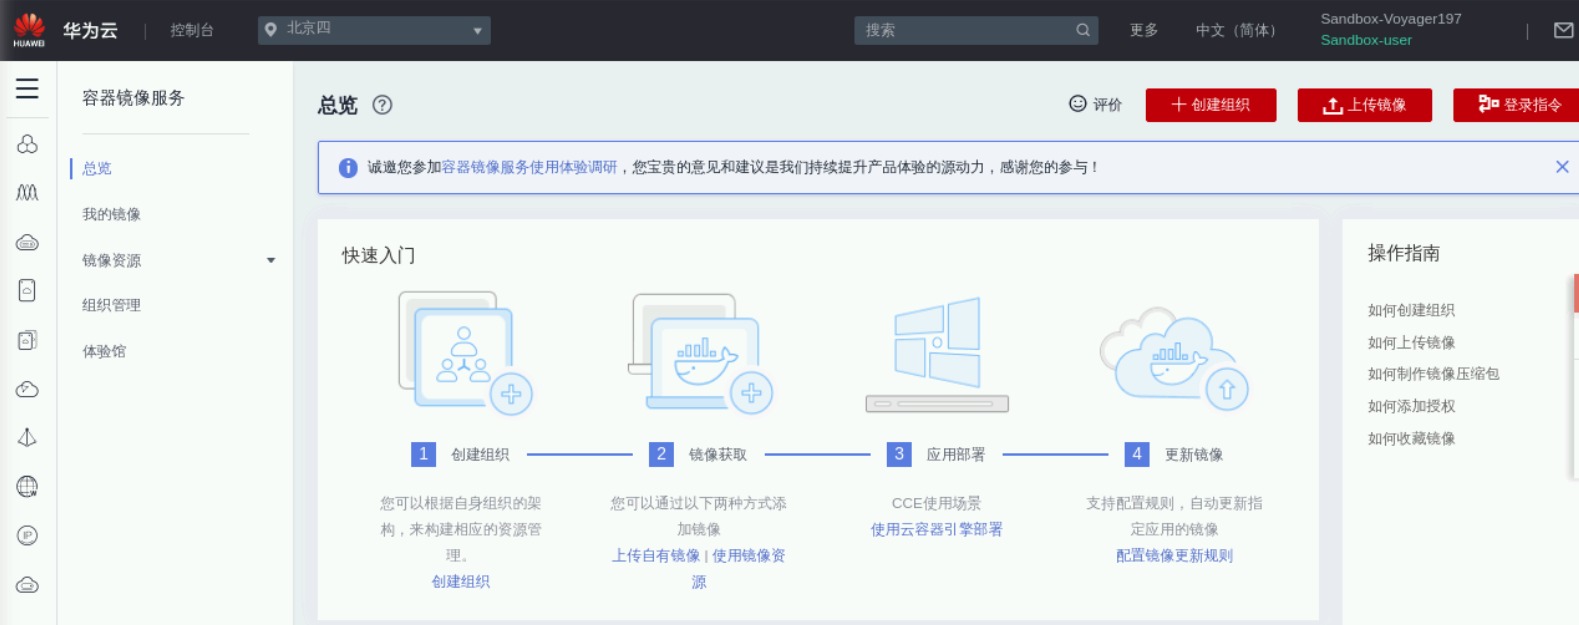Click the red 创建组织 button
Image resolution: width=1579 pixels, height=625 pixels.
(x=1210, y=105)
